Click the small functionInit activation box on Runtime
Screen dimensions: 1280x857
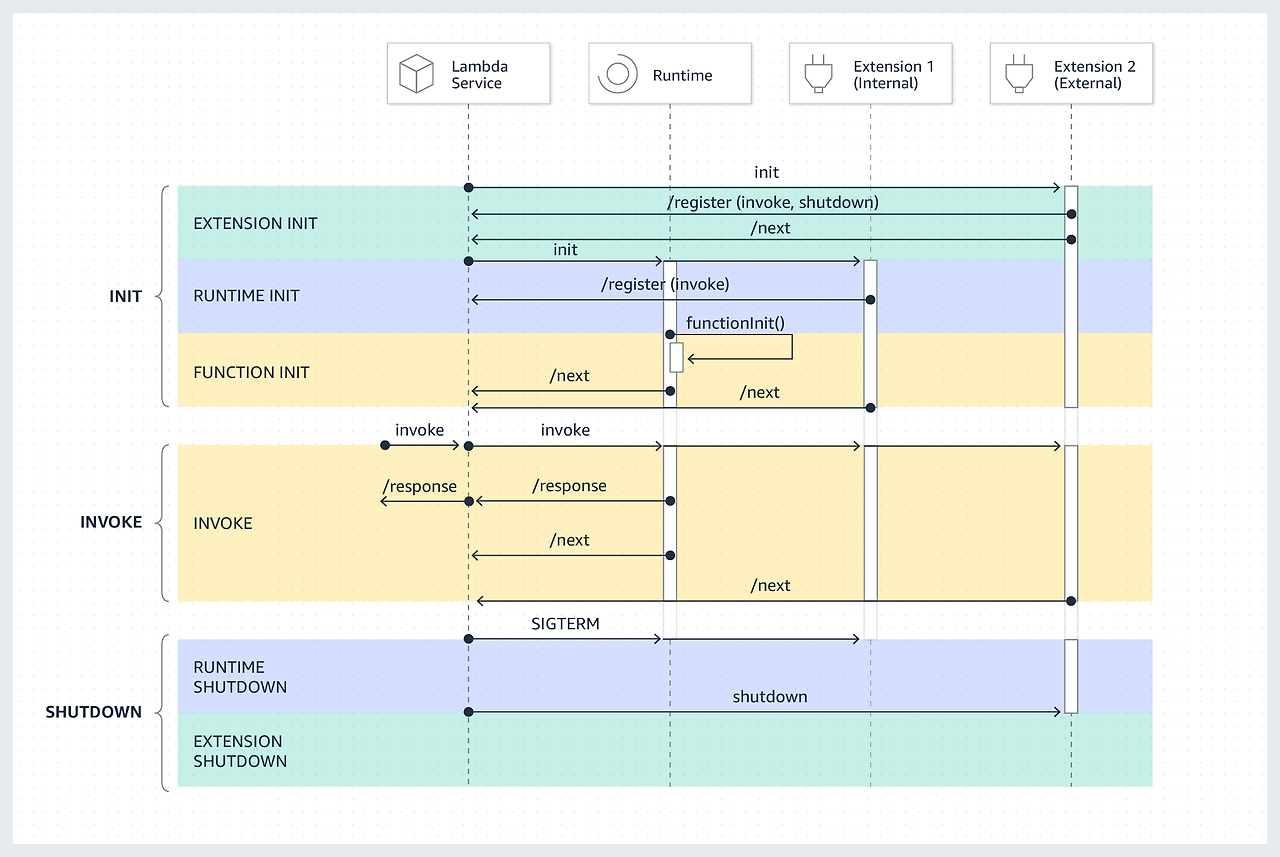(677, 357)
